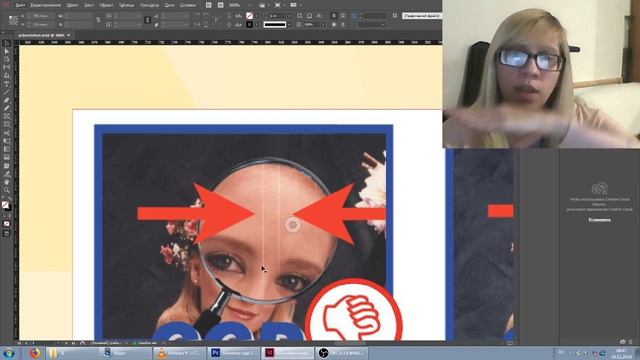
Task: Select the Page tool
Action: [7, 60]
